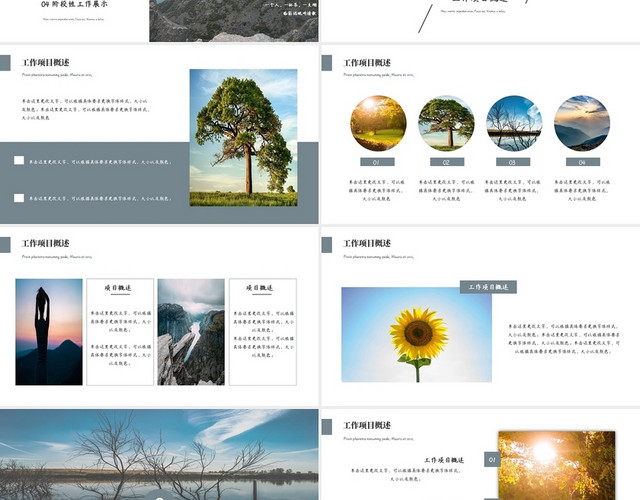Click 工作项目概述 title on the silhouette slide

tap(45, 243)
